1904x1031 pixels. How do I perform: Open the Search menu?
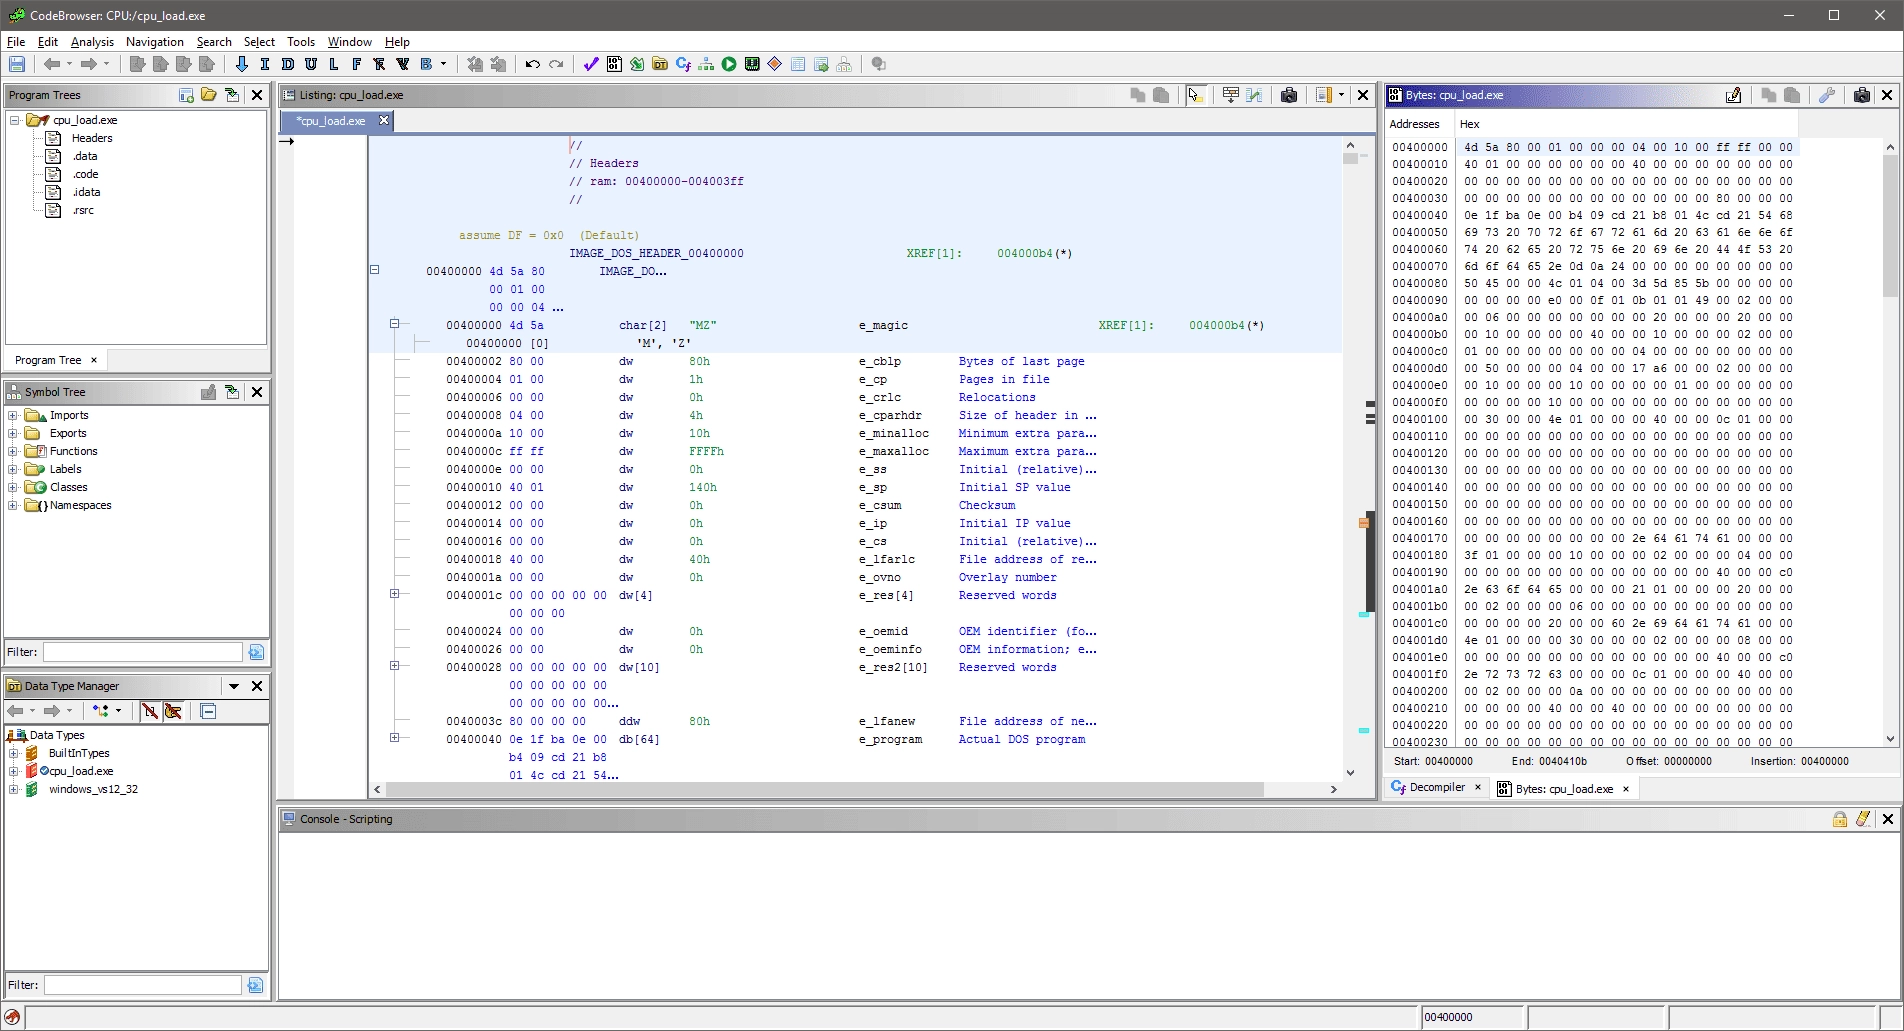point(214,42)
